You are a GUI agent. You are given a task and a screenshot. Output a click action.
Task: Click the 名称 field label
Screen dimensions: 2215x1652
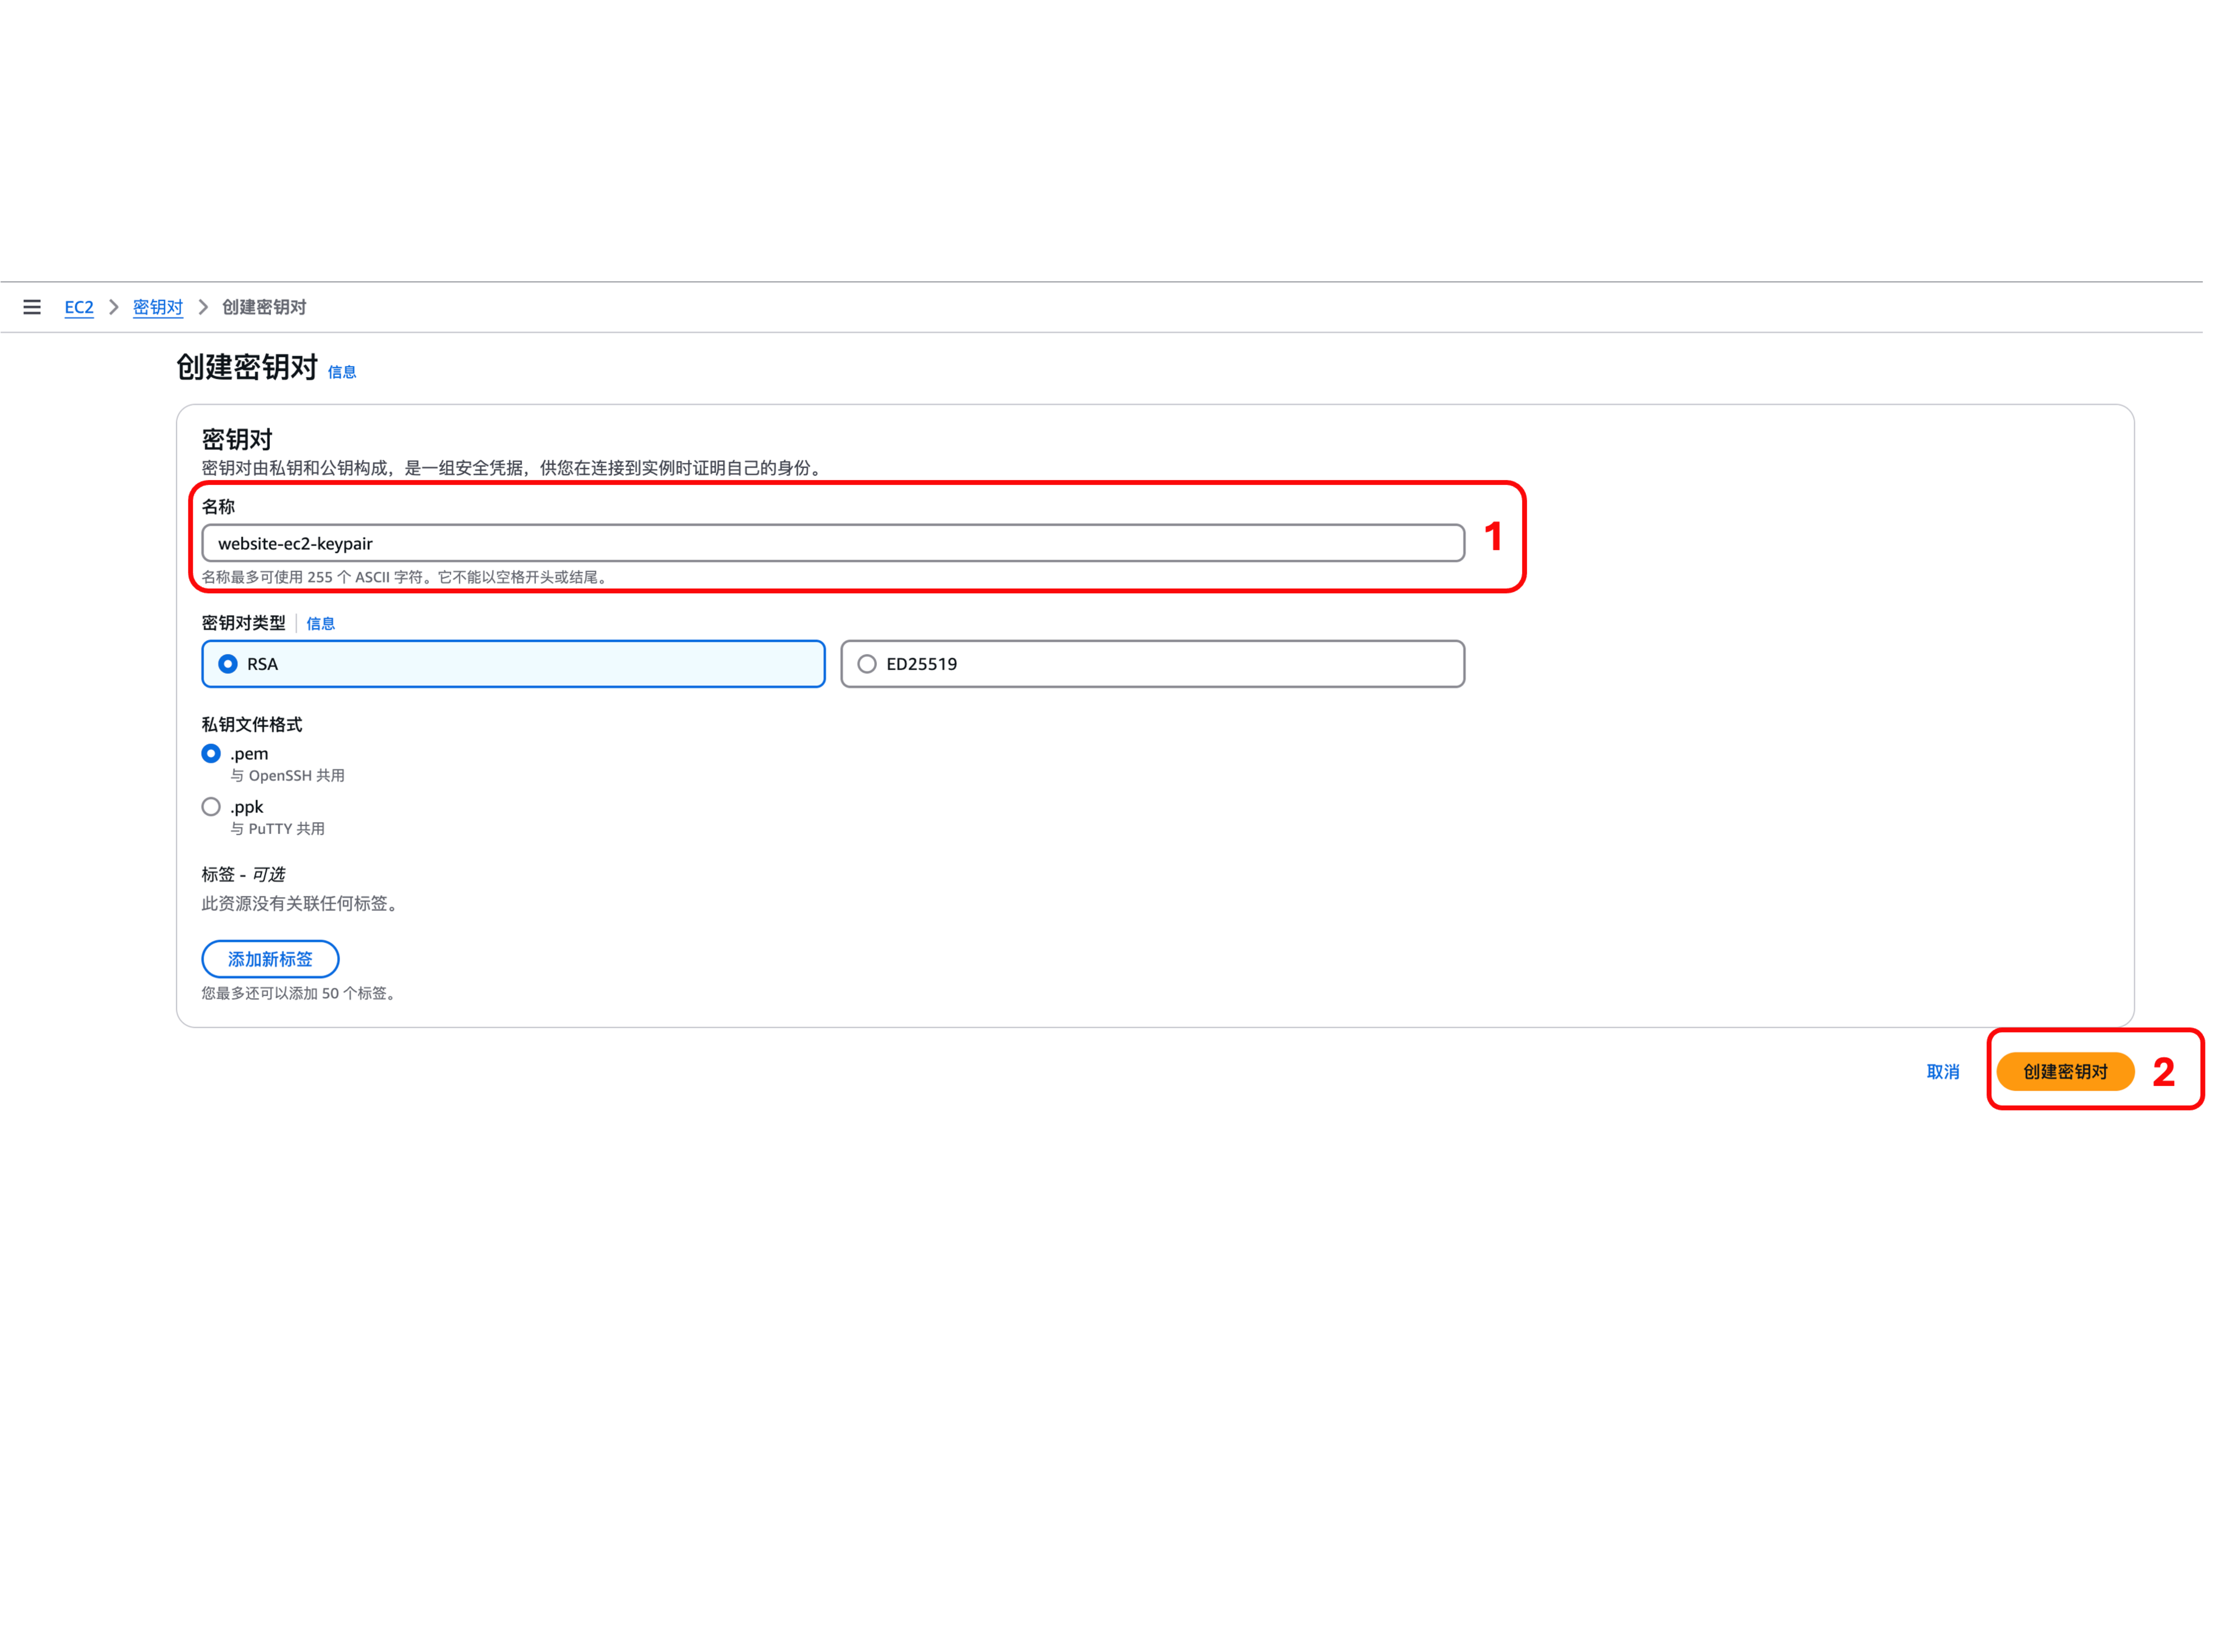click(218, 507)
